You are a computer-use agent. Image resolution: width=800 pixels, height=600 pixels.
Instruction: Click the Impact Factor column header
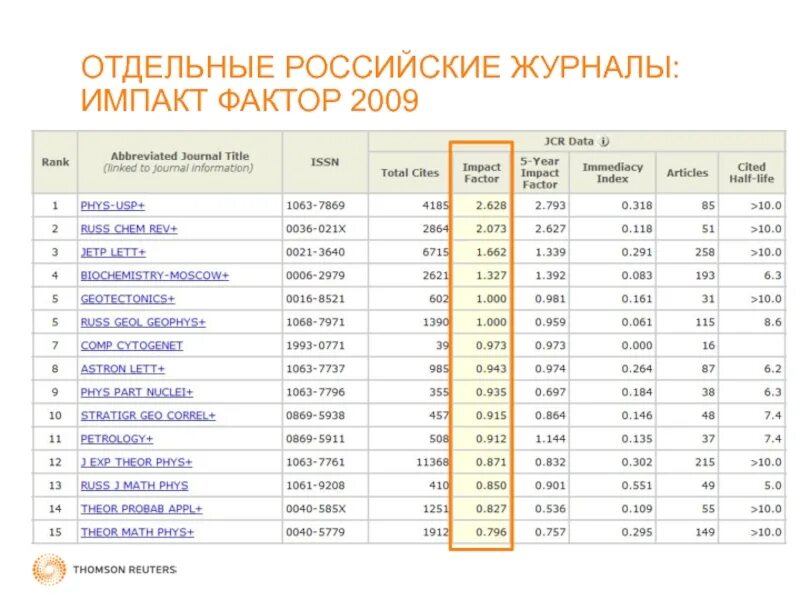(481, 173)
